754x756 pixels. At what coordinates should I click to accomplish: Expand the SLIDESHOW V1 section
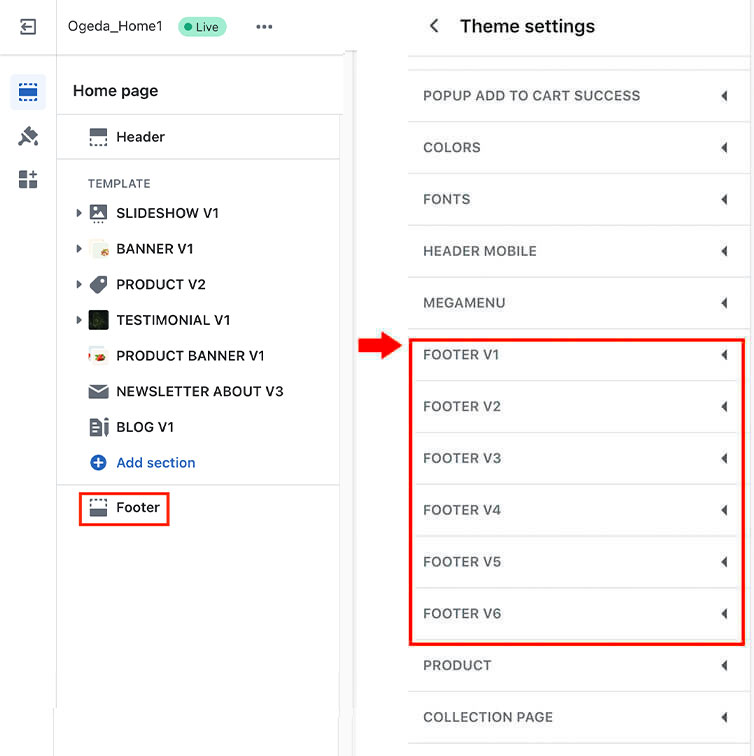click(79, 213)
